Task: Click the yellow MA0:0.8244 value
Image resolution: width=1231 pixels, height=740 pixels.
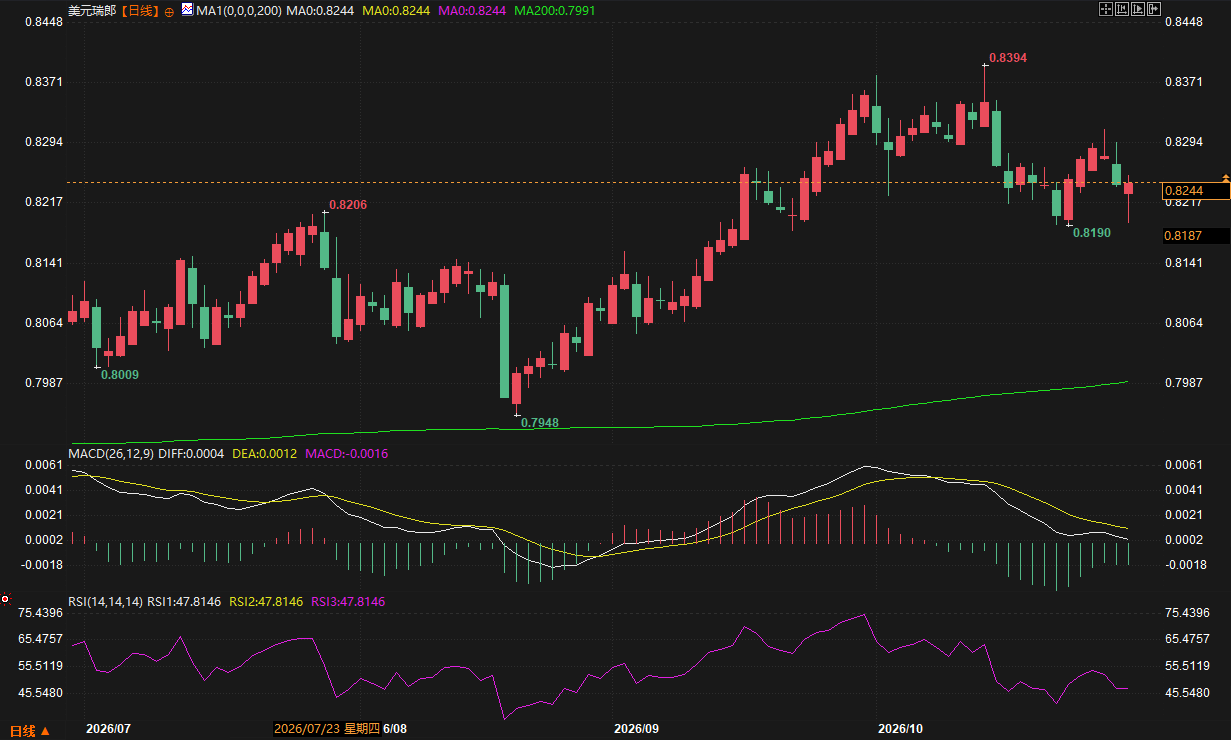Action: (x=396, y=11)
